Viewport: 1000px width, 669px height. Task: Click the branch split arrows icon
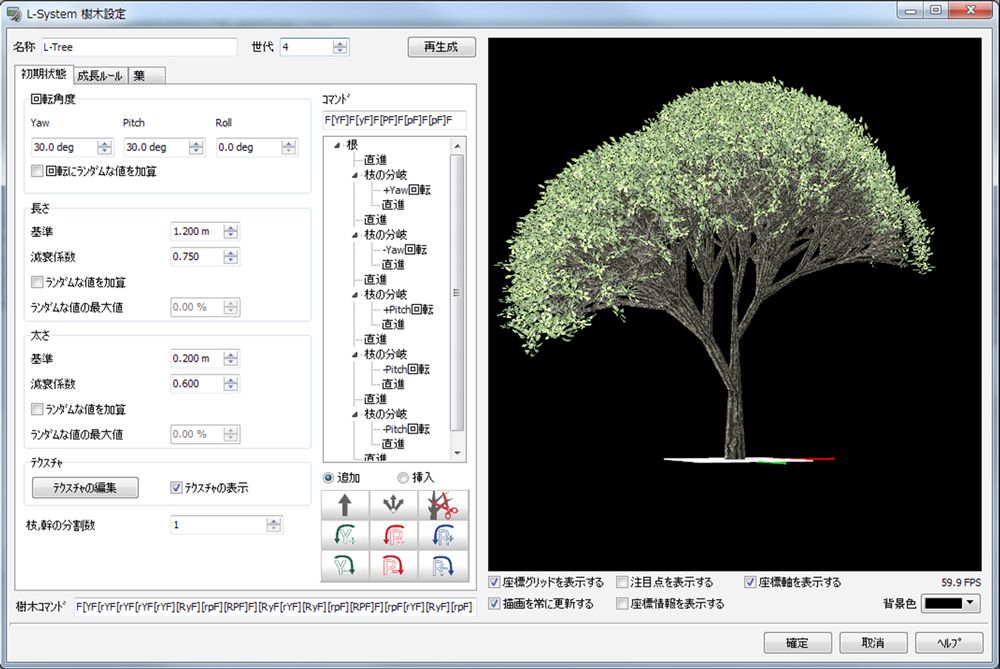(x=393, y=504)
